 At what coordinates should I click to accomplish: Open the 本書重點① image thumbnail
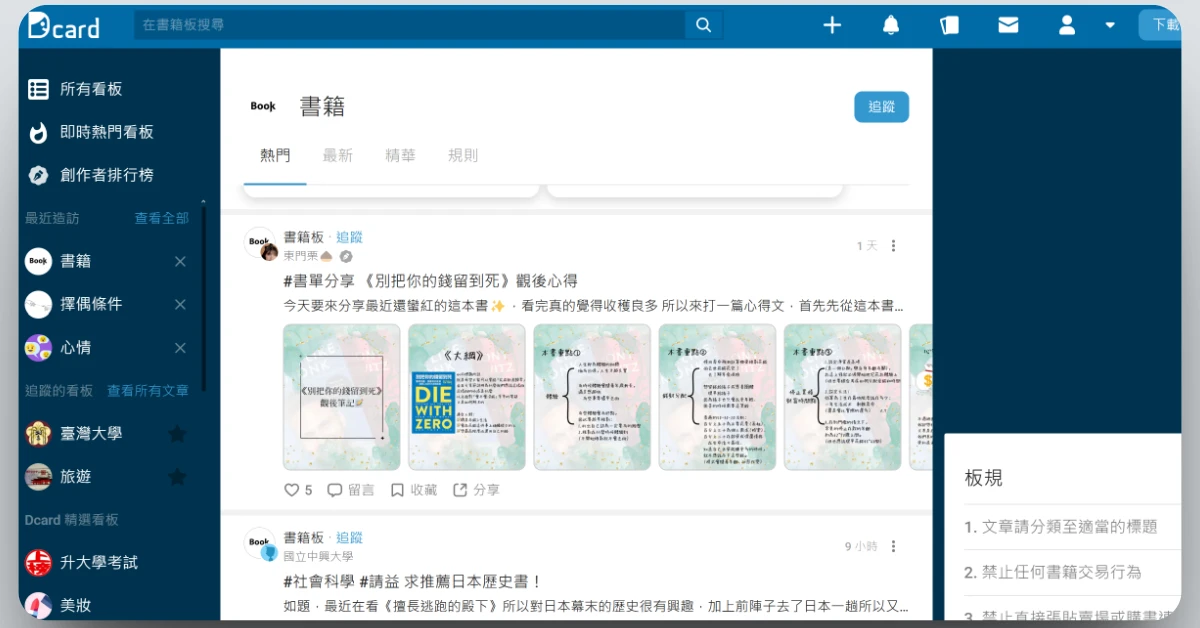592,397
